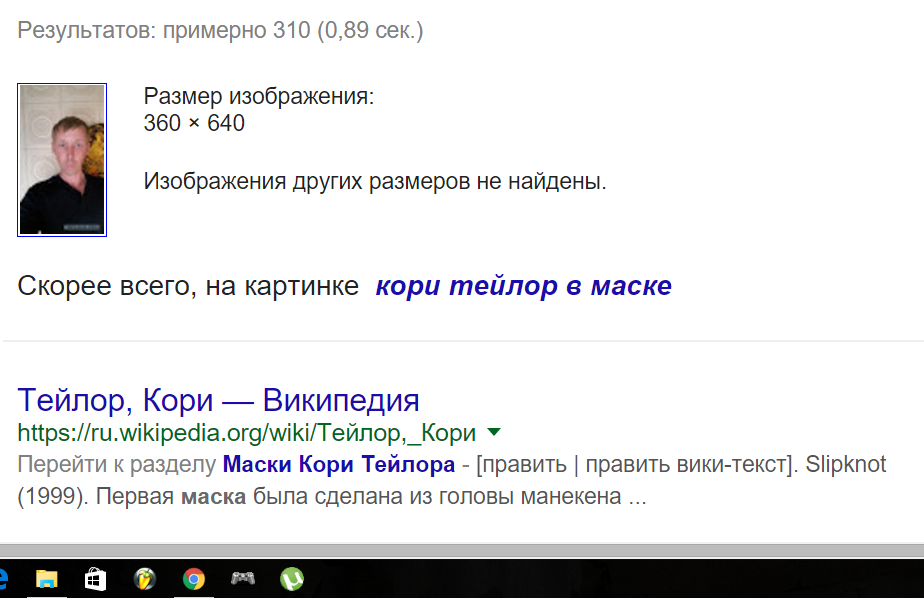Screen dimensions: 924x598
Task: Click 'Результатов: примерно 310' stats text
Action: point(220,30)
